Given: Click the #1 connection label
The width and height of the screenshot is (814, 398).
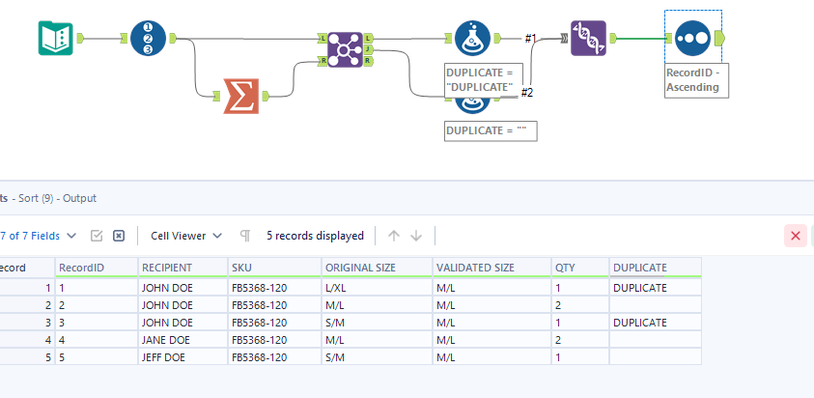Looking at the screenshot, I should (x=530, y=38).
